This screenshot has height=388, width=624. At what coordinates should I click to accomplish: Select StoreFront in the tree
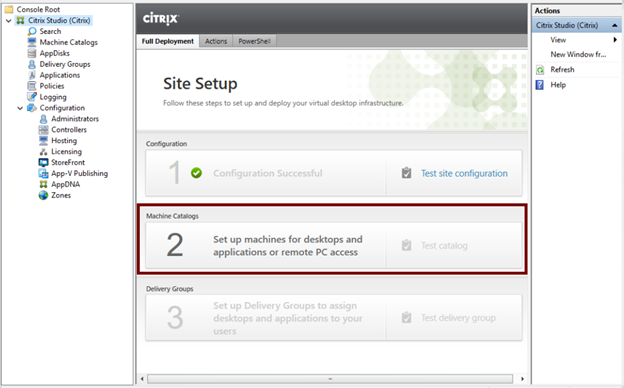[x=68, y=162]
